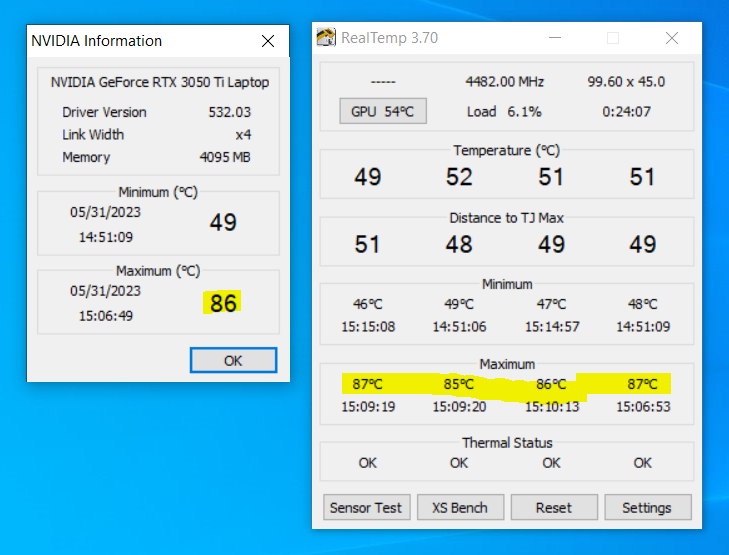Image resolution: width=729 pixels, height=555 pixels.
Task: Click the NVIDIA Information title text
Action: [97, 41]
